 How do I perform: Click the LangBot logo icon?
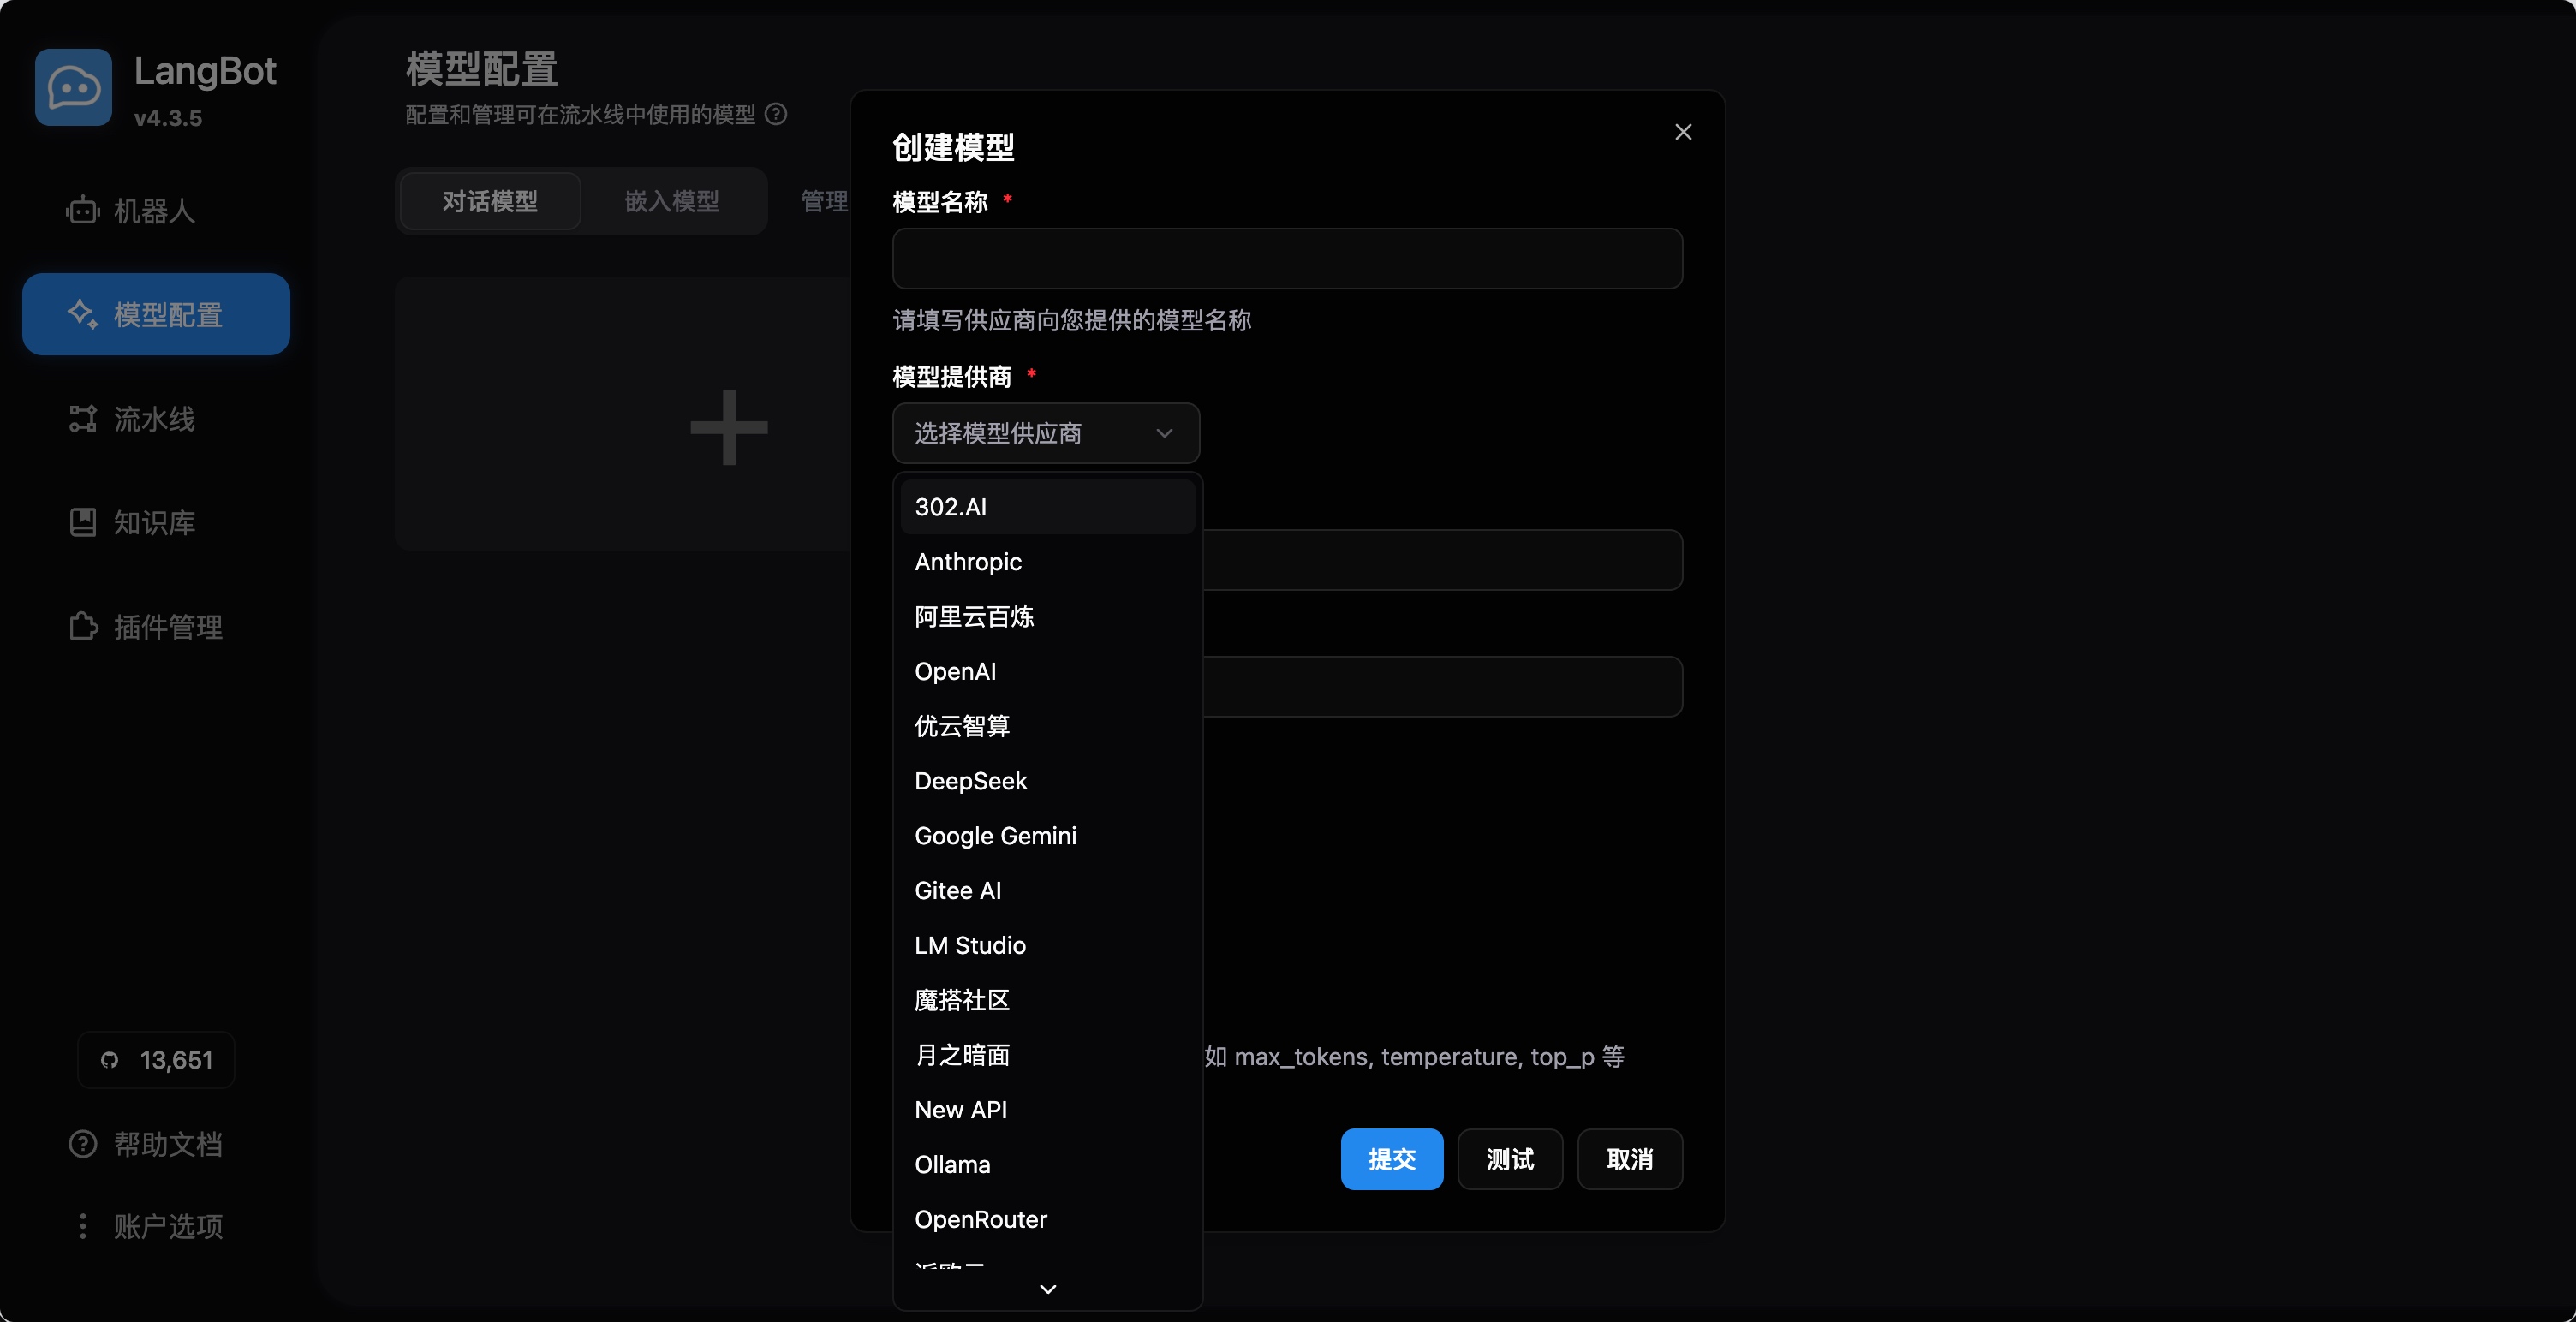coord(72,87)
